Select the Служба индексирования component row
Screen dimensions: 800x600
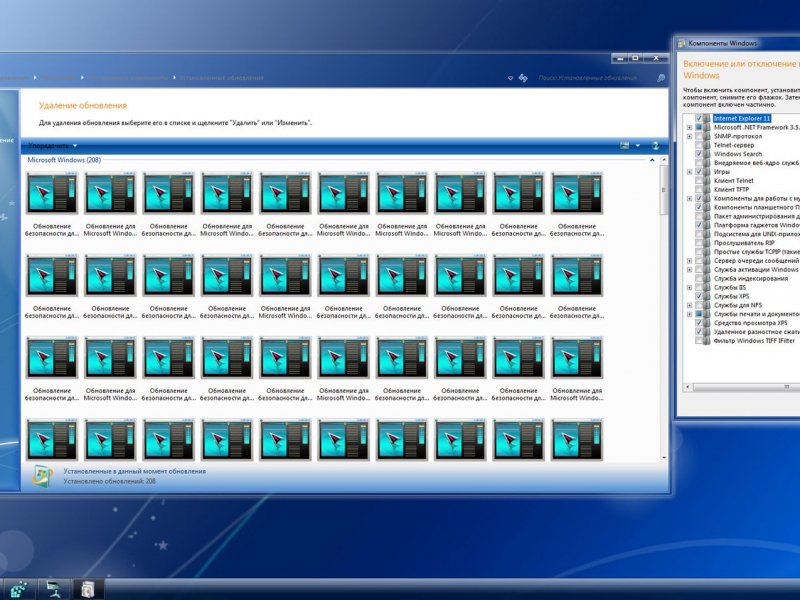(x=751, y=279)
